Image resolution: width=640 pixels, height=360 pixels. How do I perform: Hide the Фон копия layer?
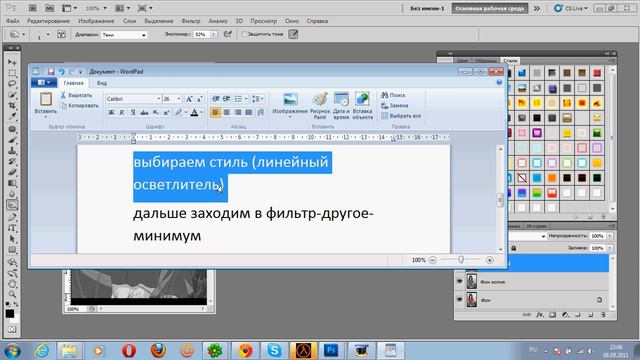pos(460,282)
